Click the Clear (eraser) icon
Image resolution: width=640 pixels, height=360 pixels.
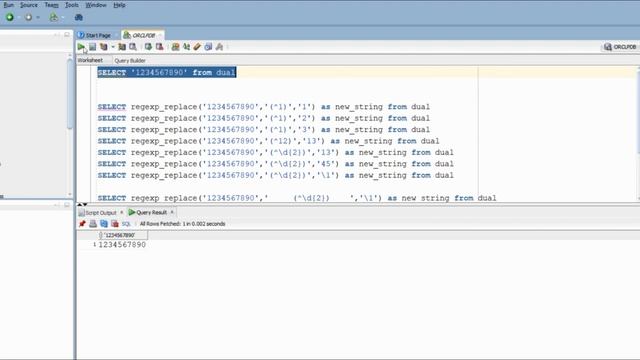[198, 47]
